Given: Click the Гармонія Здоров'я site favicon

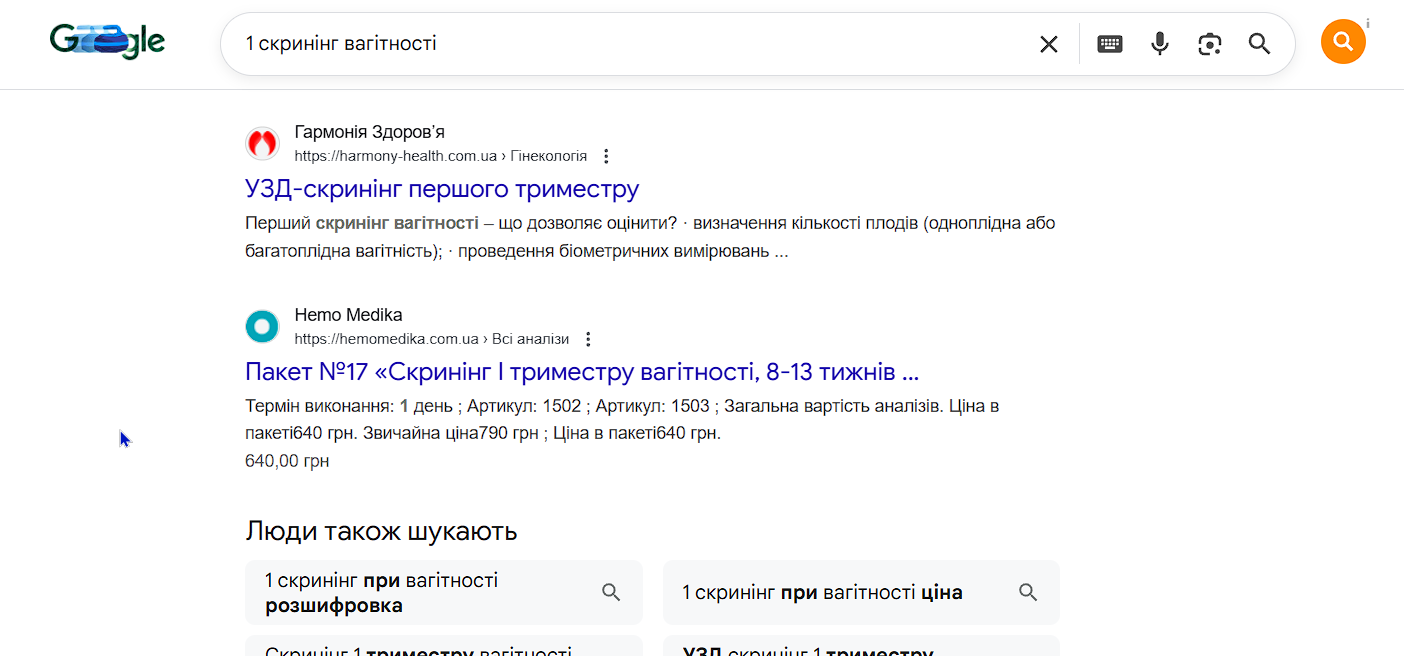Looking at the screenshot, I should tap(262, 144).
